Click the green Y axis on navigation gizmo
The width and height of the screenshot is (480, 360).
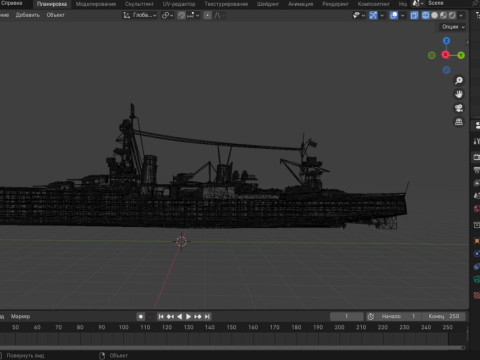(x=461, y=55)
